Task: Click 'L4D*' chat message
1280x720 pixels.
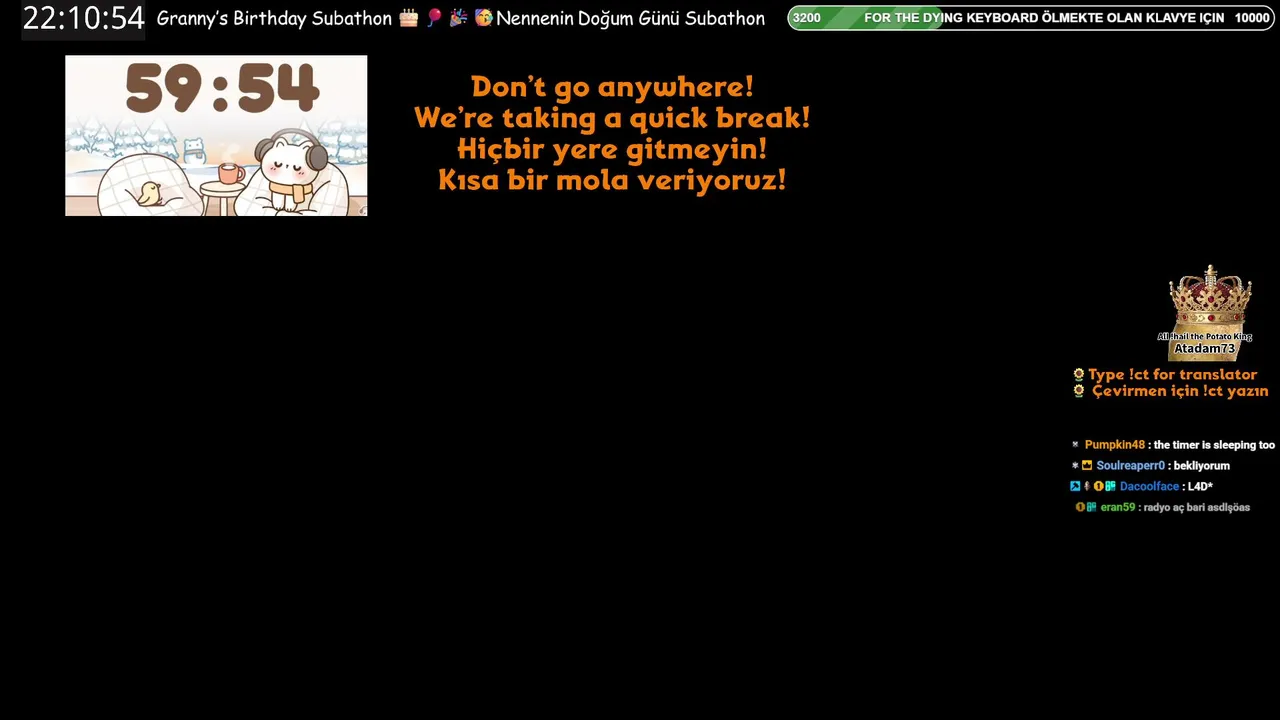Action: 1200,487
